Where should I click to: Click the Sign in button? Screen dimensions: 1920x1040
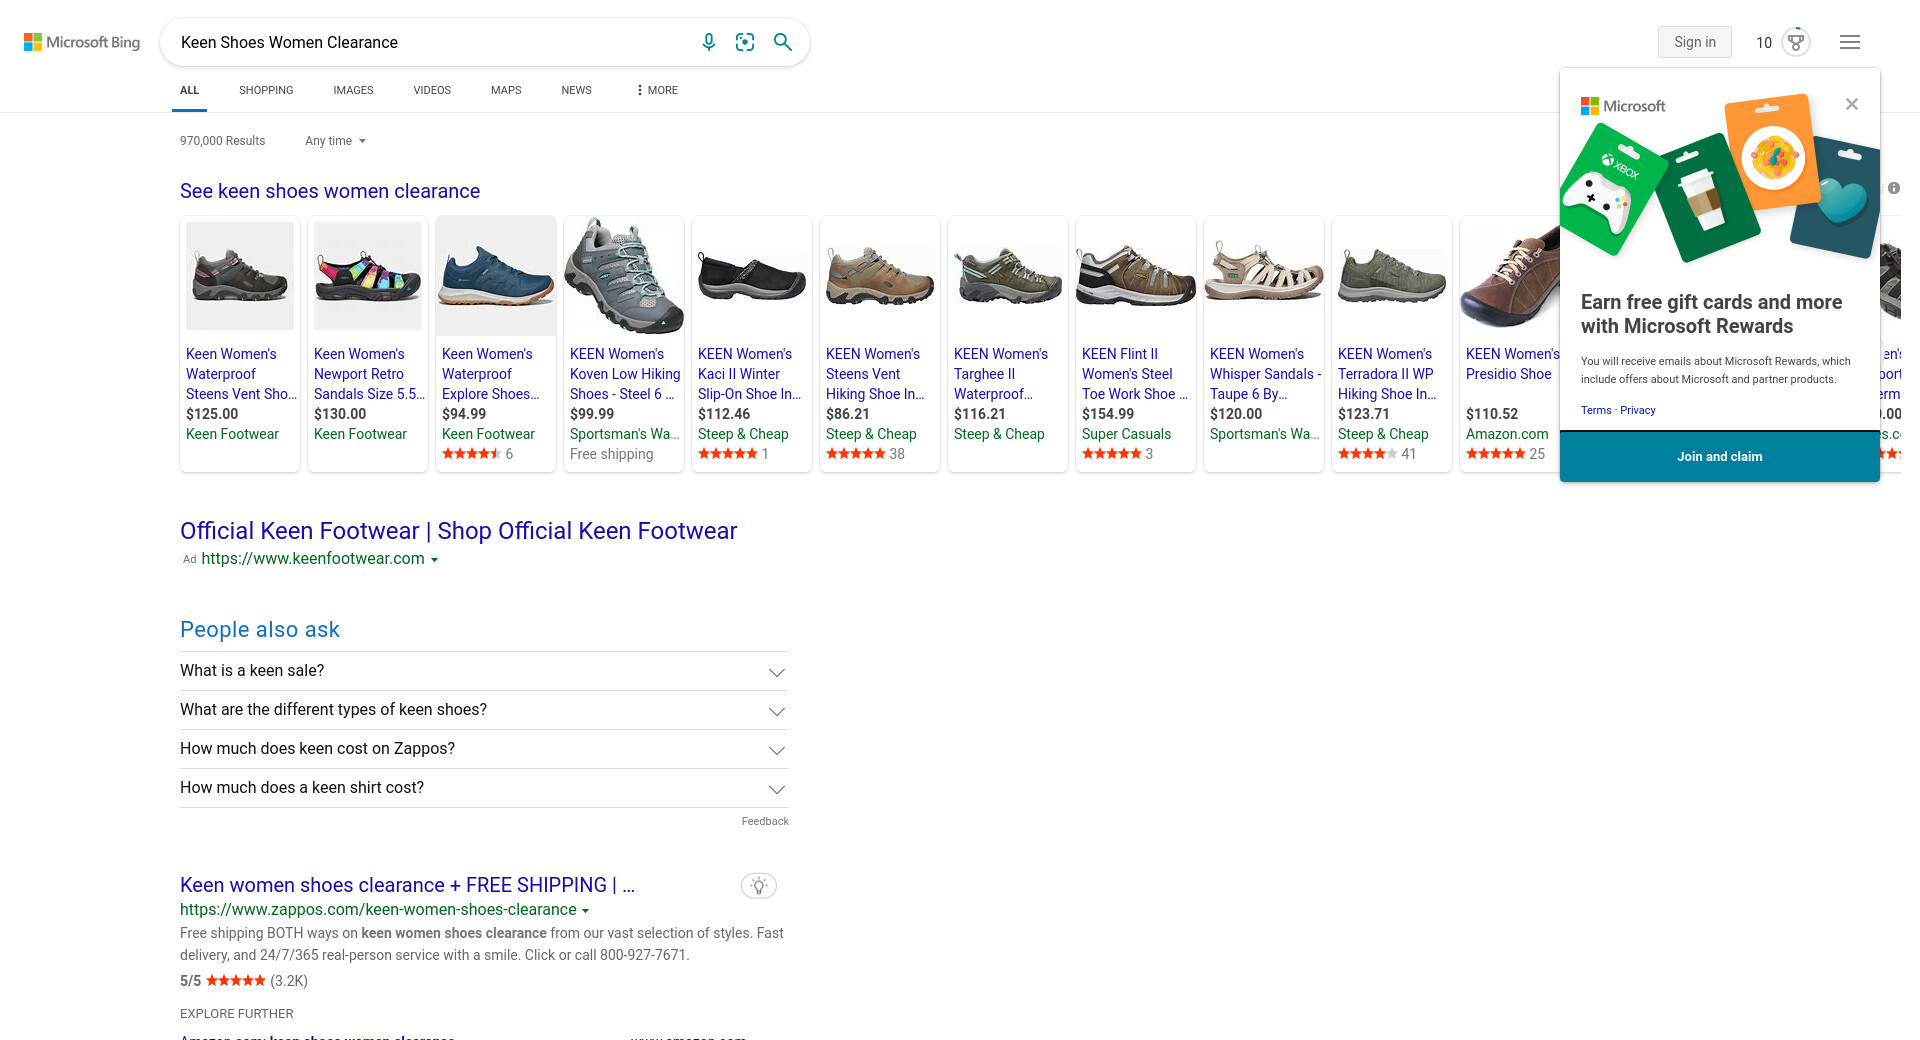tap(1694, 42)
